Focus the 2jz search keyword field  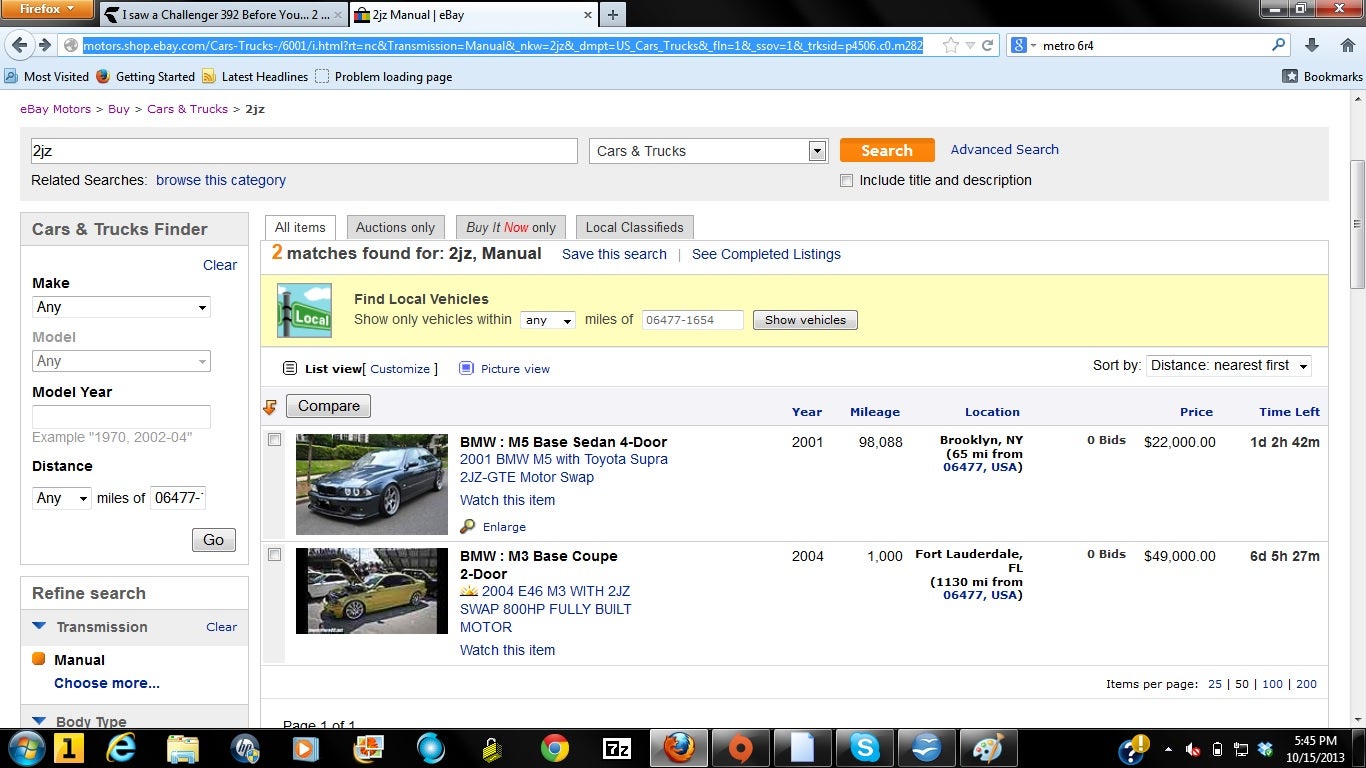[304, 151]
